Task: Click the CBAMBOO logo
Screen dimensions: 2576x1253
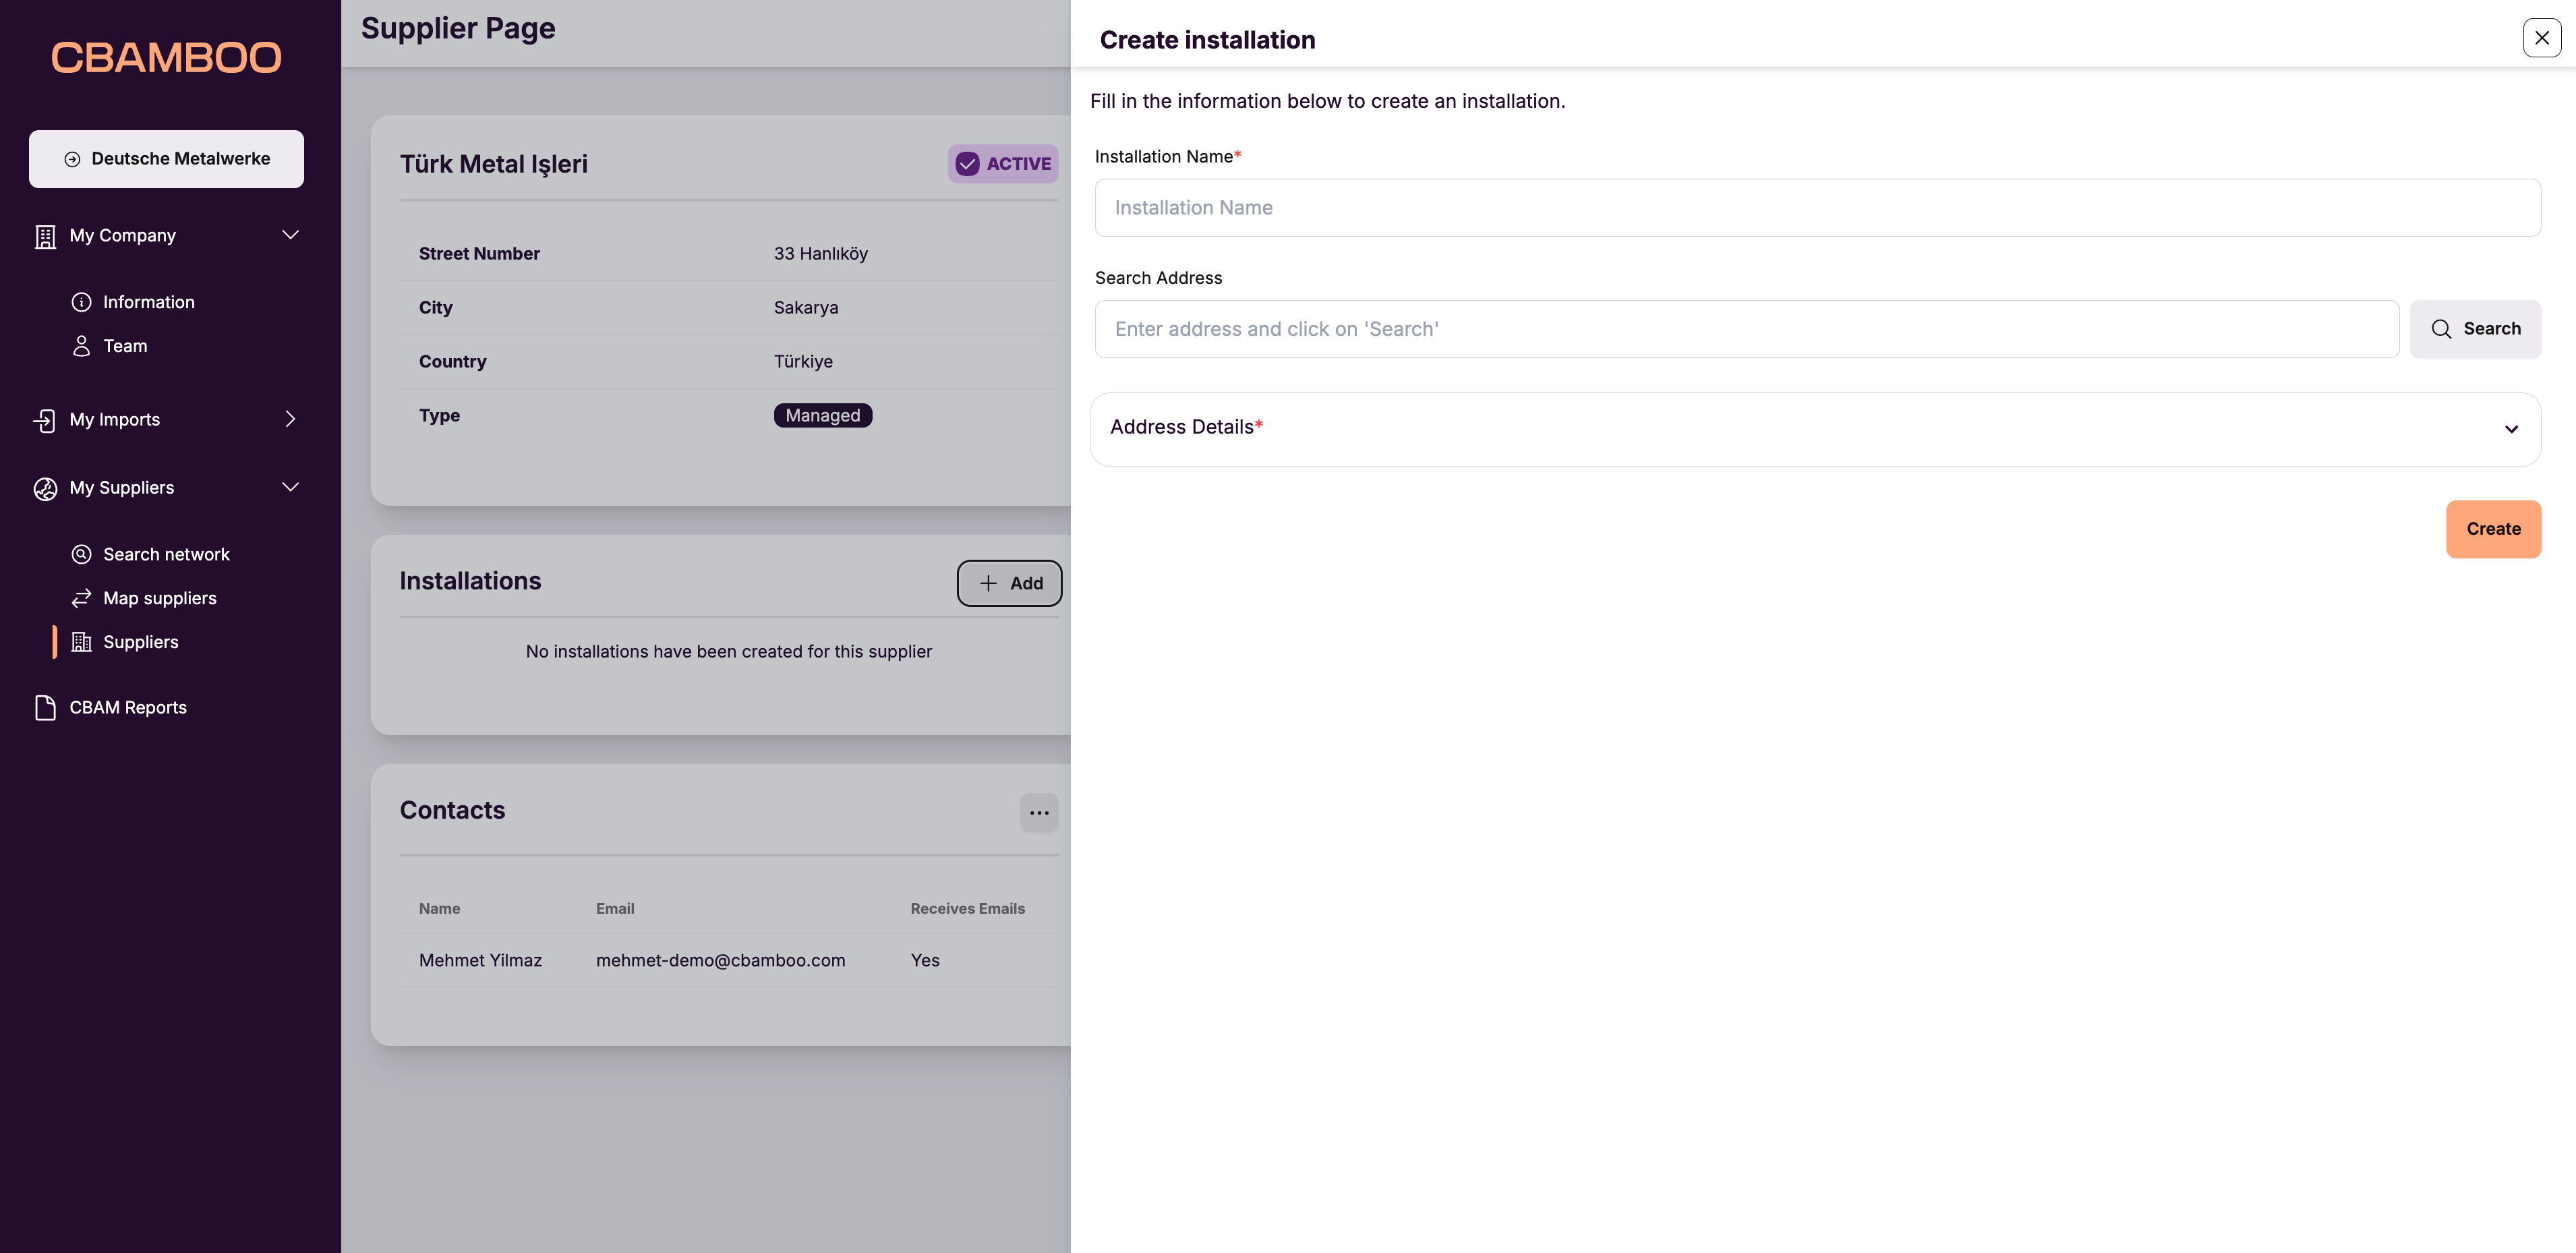Action: (x=166, y=58)
